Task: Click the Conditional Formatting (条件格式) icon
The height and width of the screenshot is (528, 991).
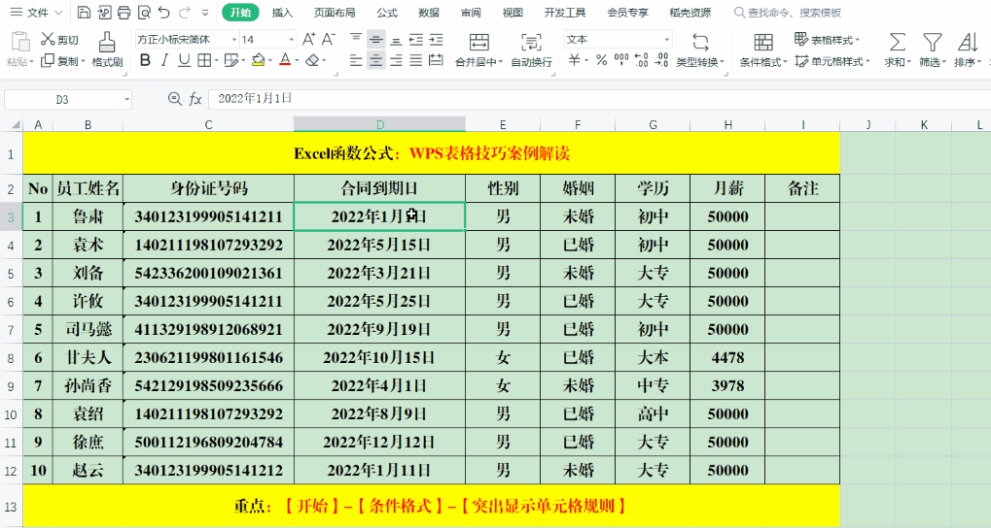Action: (764, 49)
